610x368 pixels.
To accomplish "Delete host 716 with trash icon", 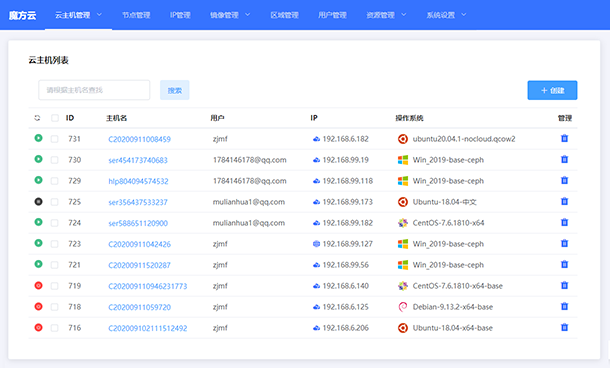I will pyautogui.click(x=564, y=328).
